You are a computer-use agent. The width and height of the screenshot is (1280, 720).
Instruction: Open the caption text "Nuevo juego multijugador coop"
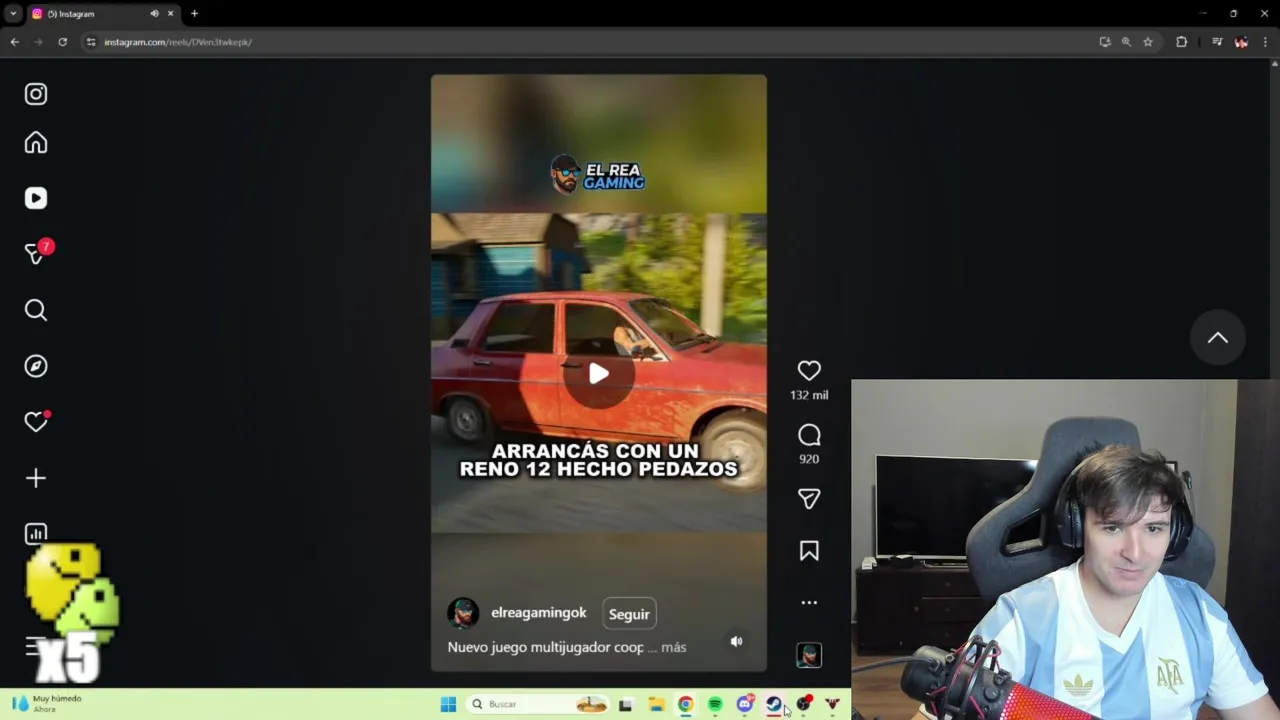click(x=546, y=647)
